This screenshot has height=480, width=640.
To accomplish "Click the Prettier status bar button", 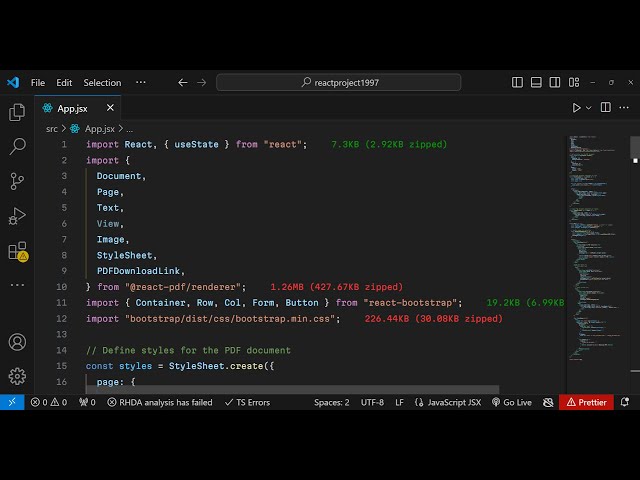I will 586,402.
